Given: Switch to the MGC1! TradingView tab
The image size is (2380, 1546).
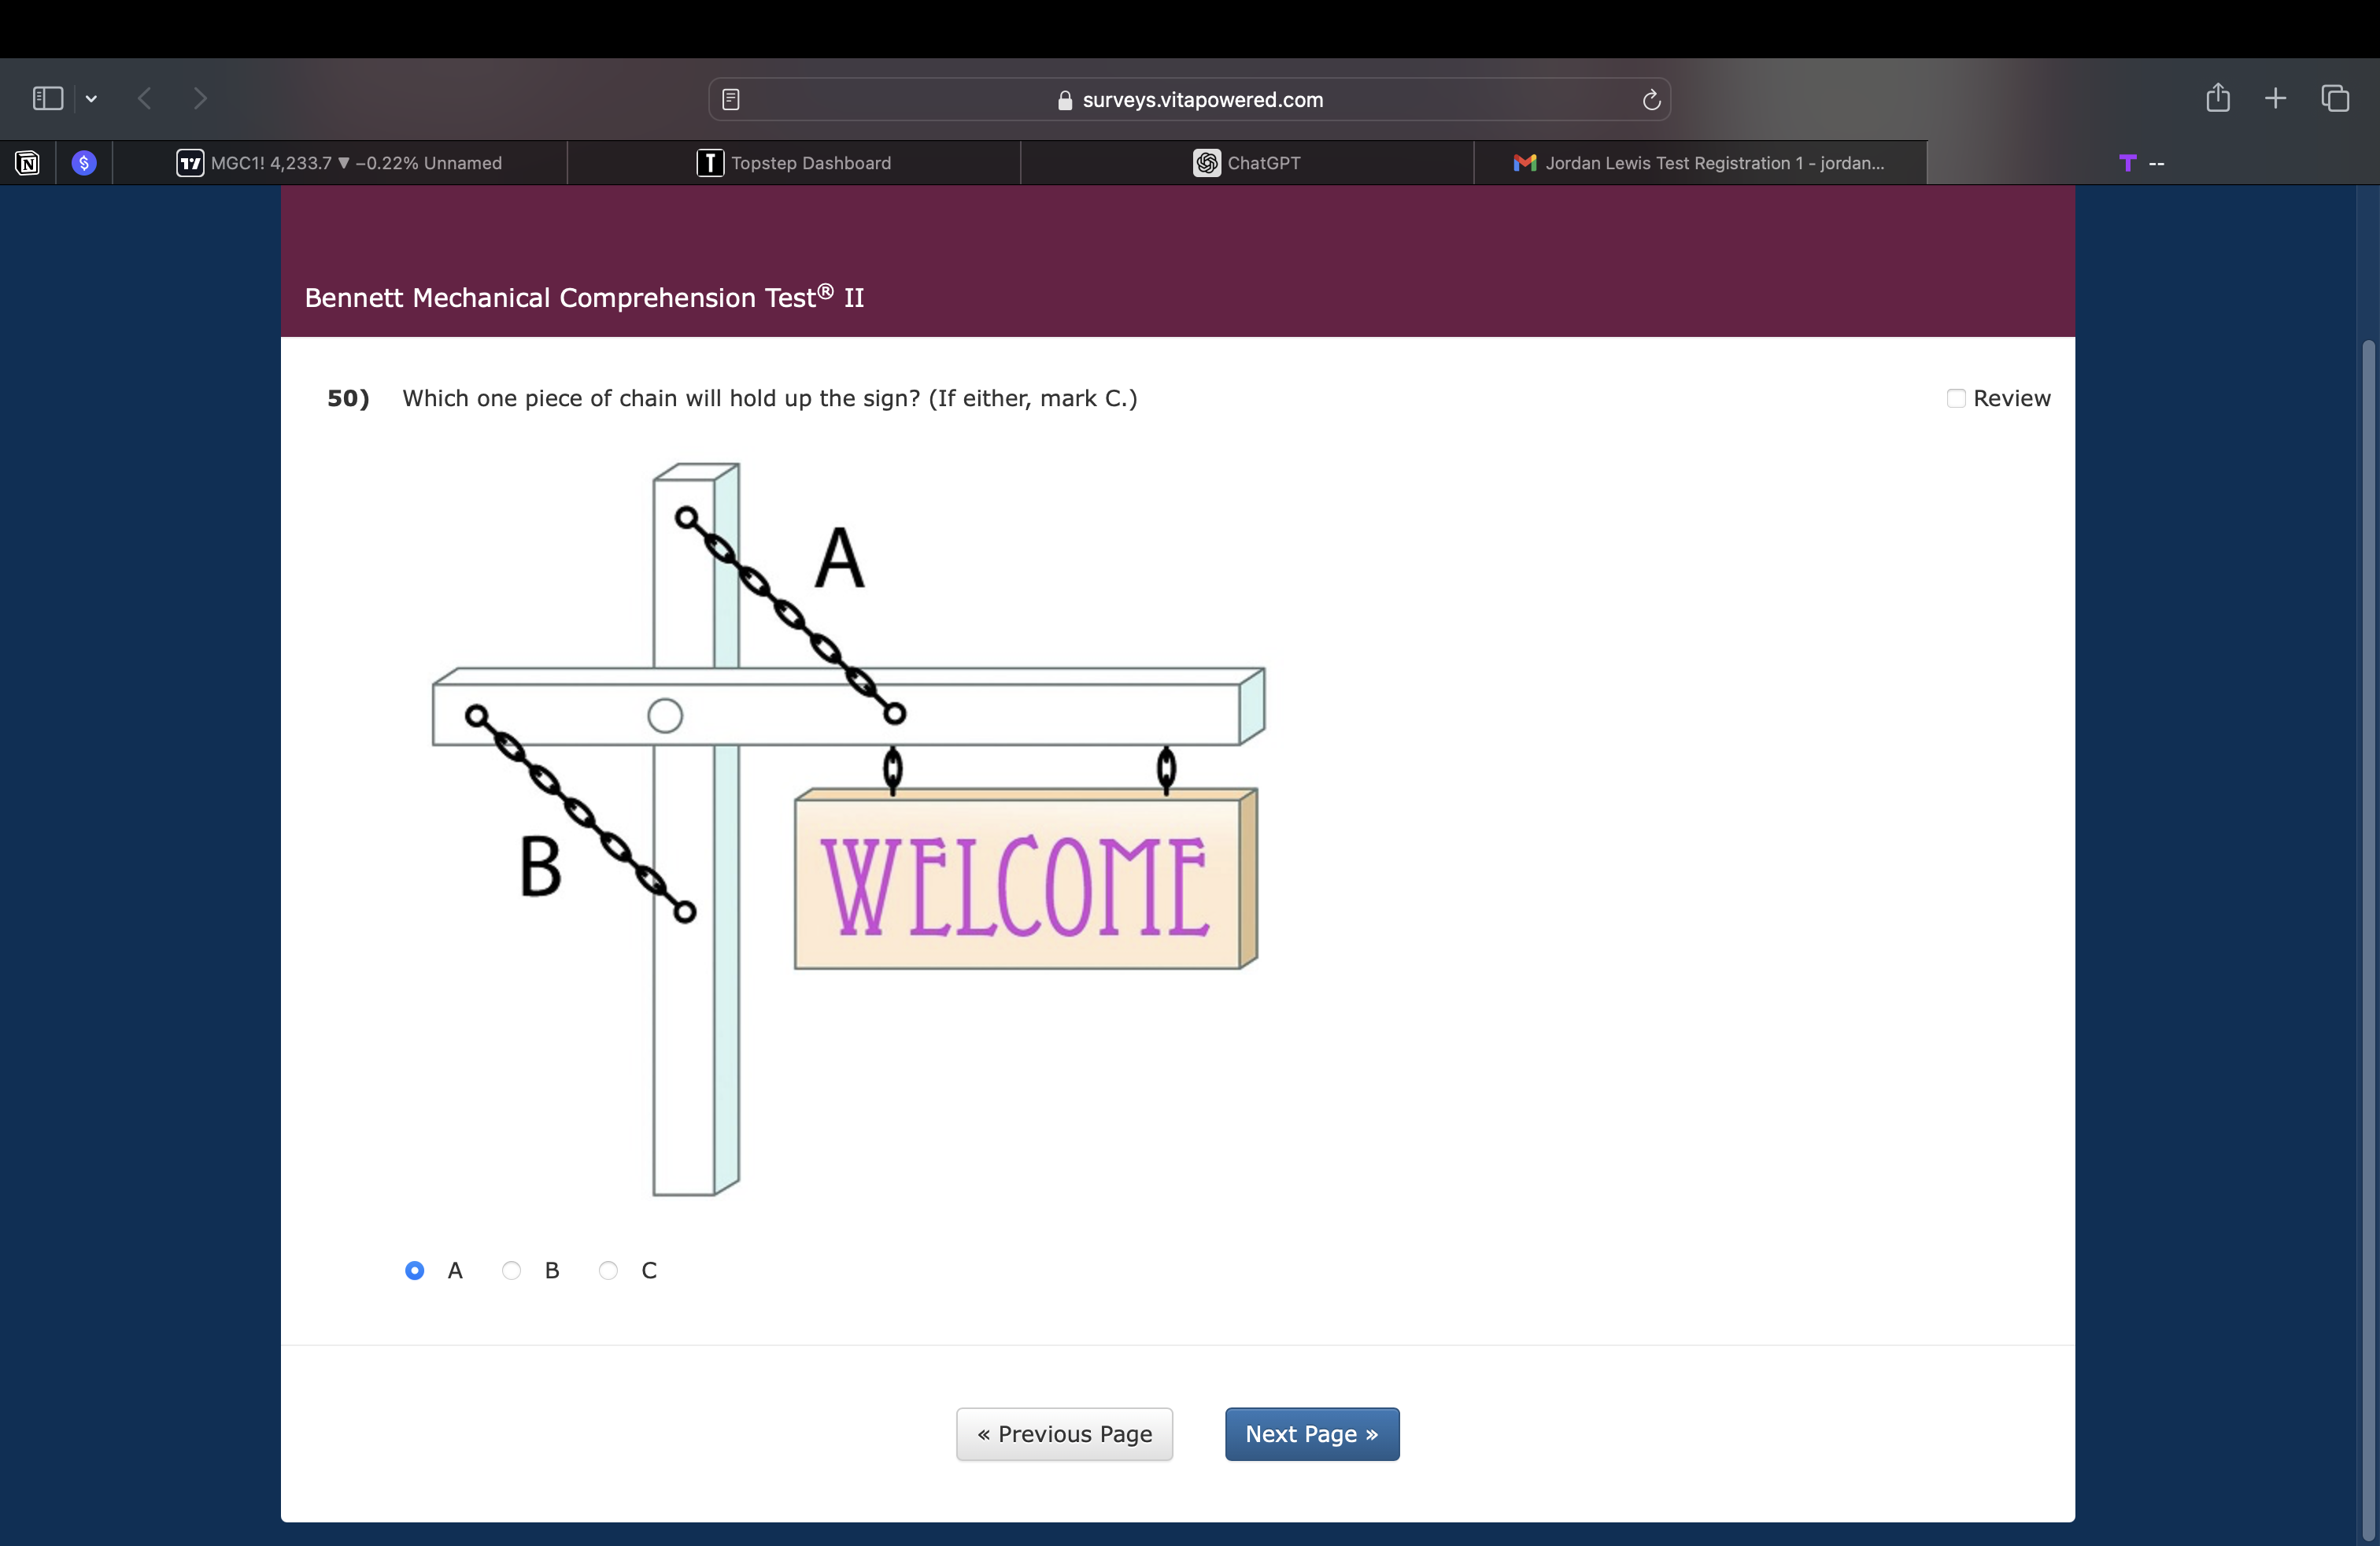Looking at the screenshot, I should click(340, 163).
